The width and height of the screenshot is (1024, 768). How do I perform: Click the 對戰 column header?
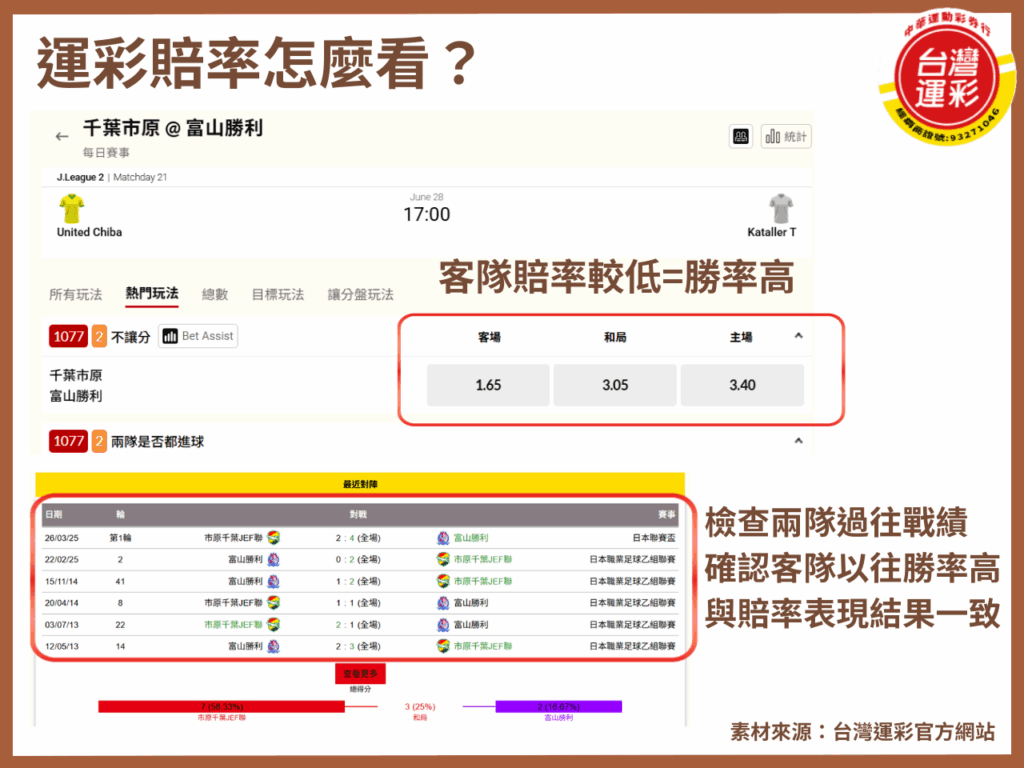tap(358, 515)
